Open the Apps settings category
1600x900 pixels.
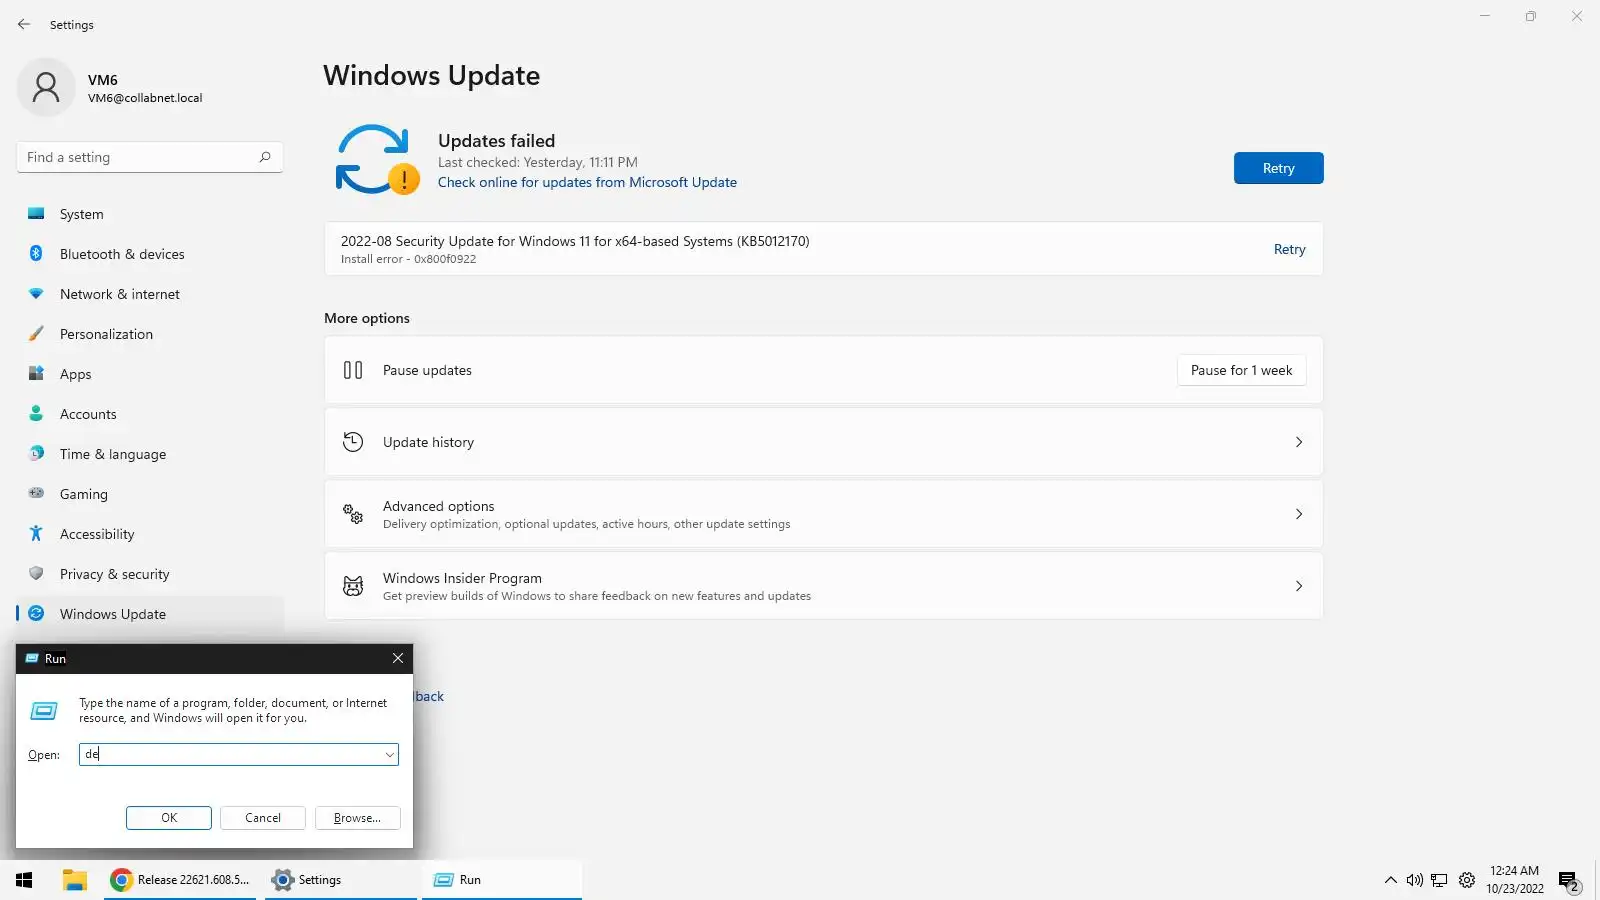(150, 374)
